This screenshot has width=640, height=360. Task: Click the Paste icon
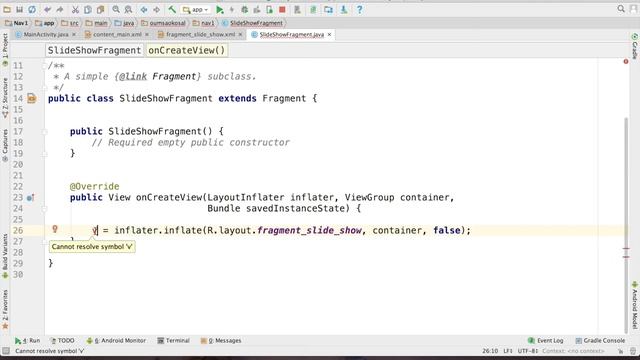(100, 9)
